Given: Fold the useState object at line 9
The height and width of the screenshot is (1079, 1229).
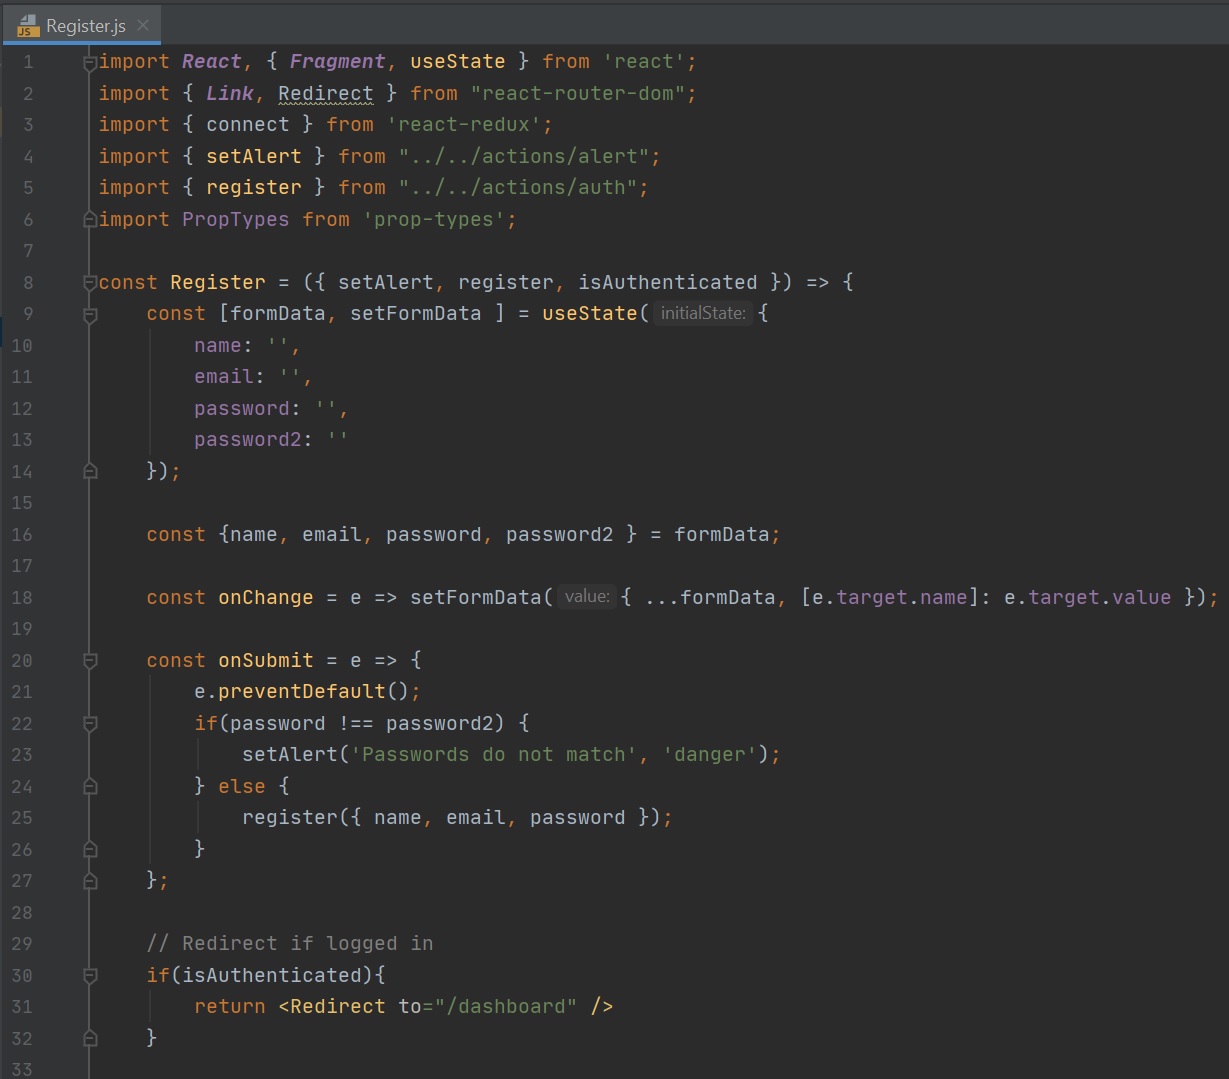Looking at the screenshot, I should (90, 314).
